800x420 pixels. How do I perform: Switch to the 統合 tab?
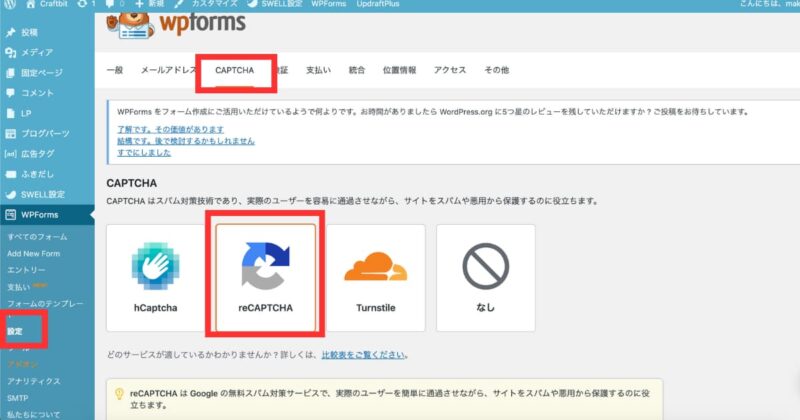tap(357, 70)
